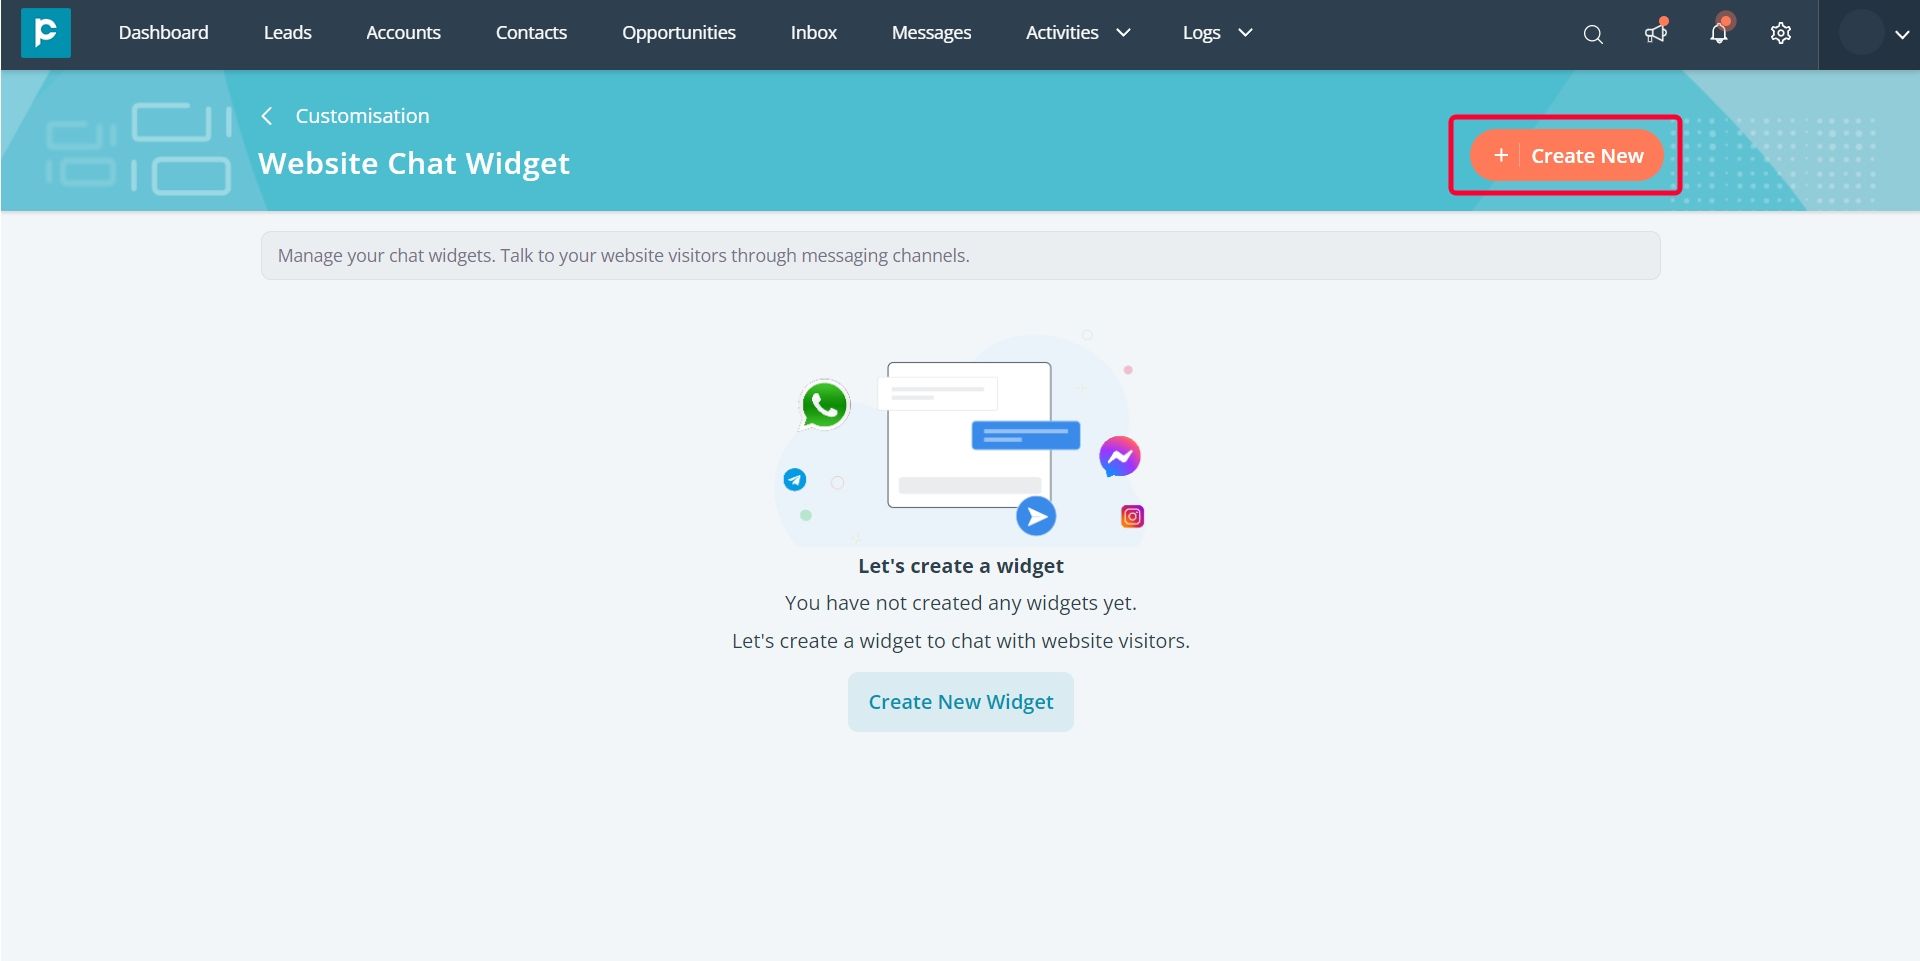Open the Messages section
The image size is (1920, 961).
(x=931, y=32)
